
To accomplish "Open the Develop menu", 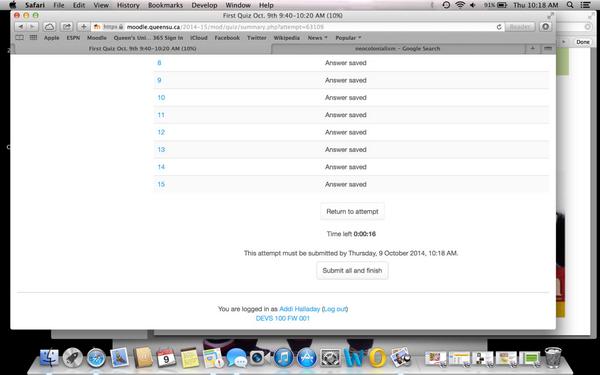I will pos(204,5).
